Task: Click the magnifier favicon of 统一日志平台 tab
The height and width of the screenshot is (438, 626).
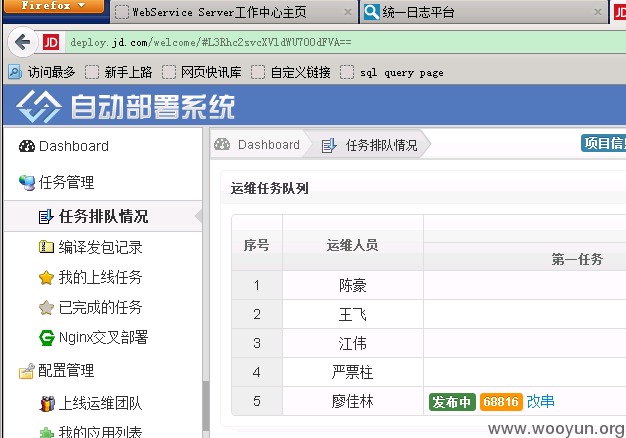Action: (371, 12)
